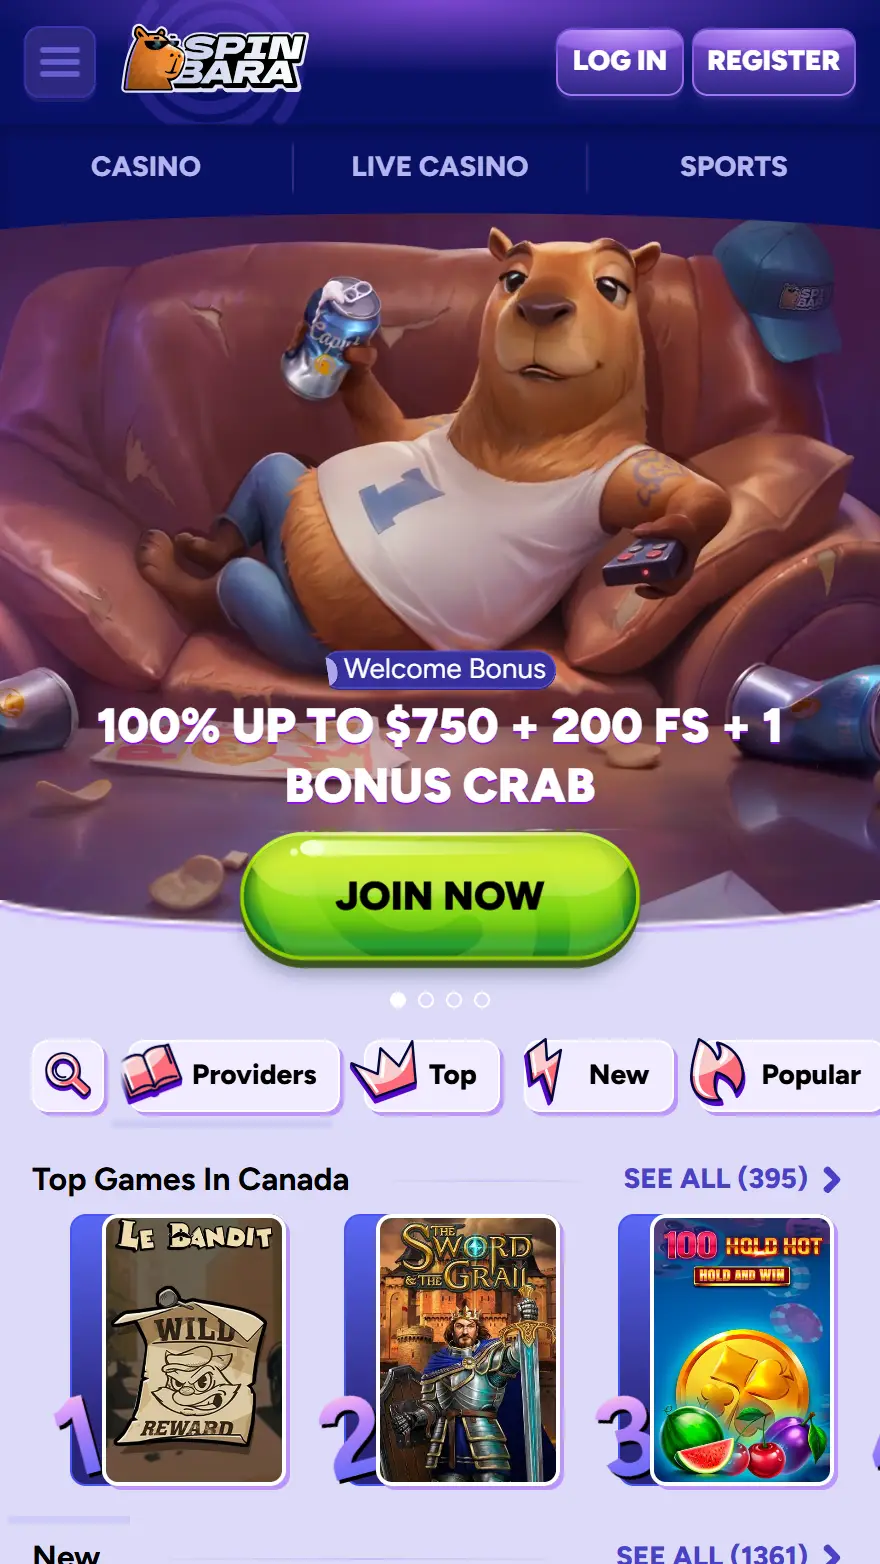Switch to the third carousel slide dot

coord(454,1000)
